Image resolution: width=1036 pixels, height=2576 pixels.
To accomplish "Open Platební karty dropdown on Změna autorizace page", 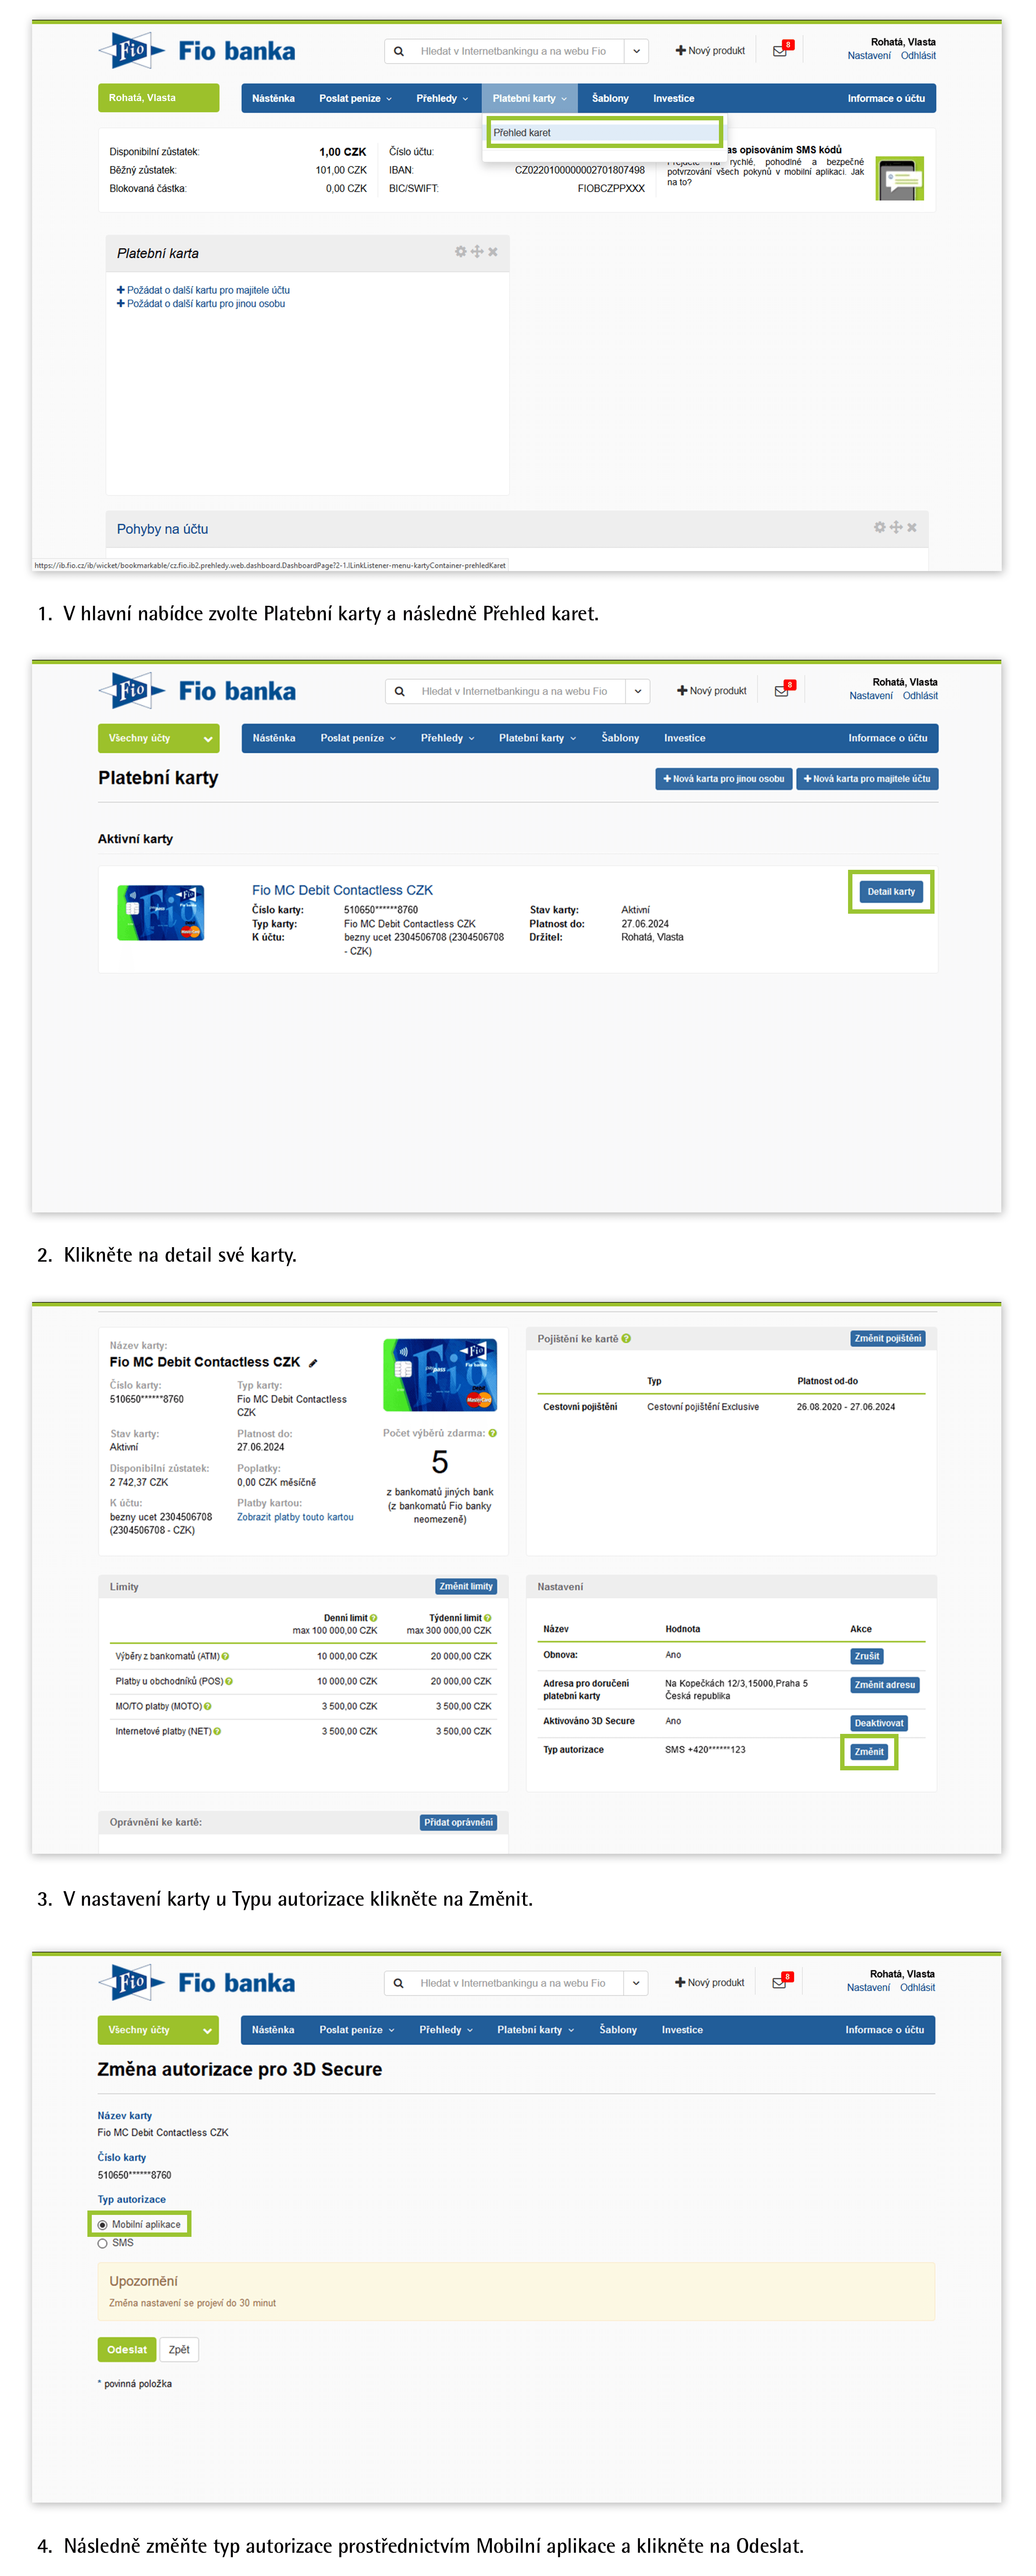I will click(x=536, y=2030).
